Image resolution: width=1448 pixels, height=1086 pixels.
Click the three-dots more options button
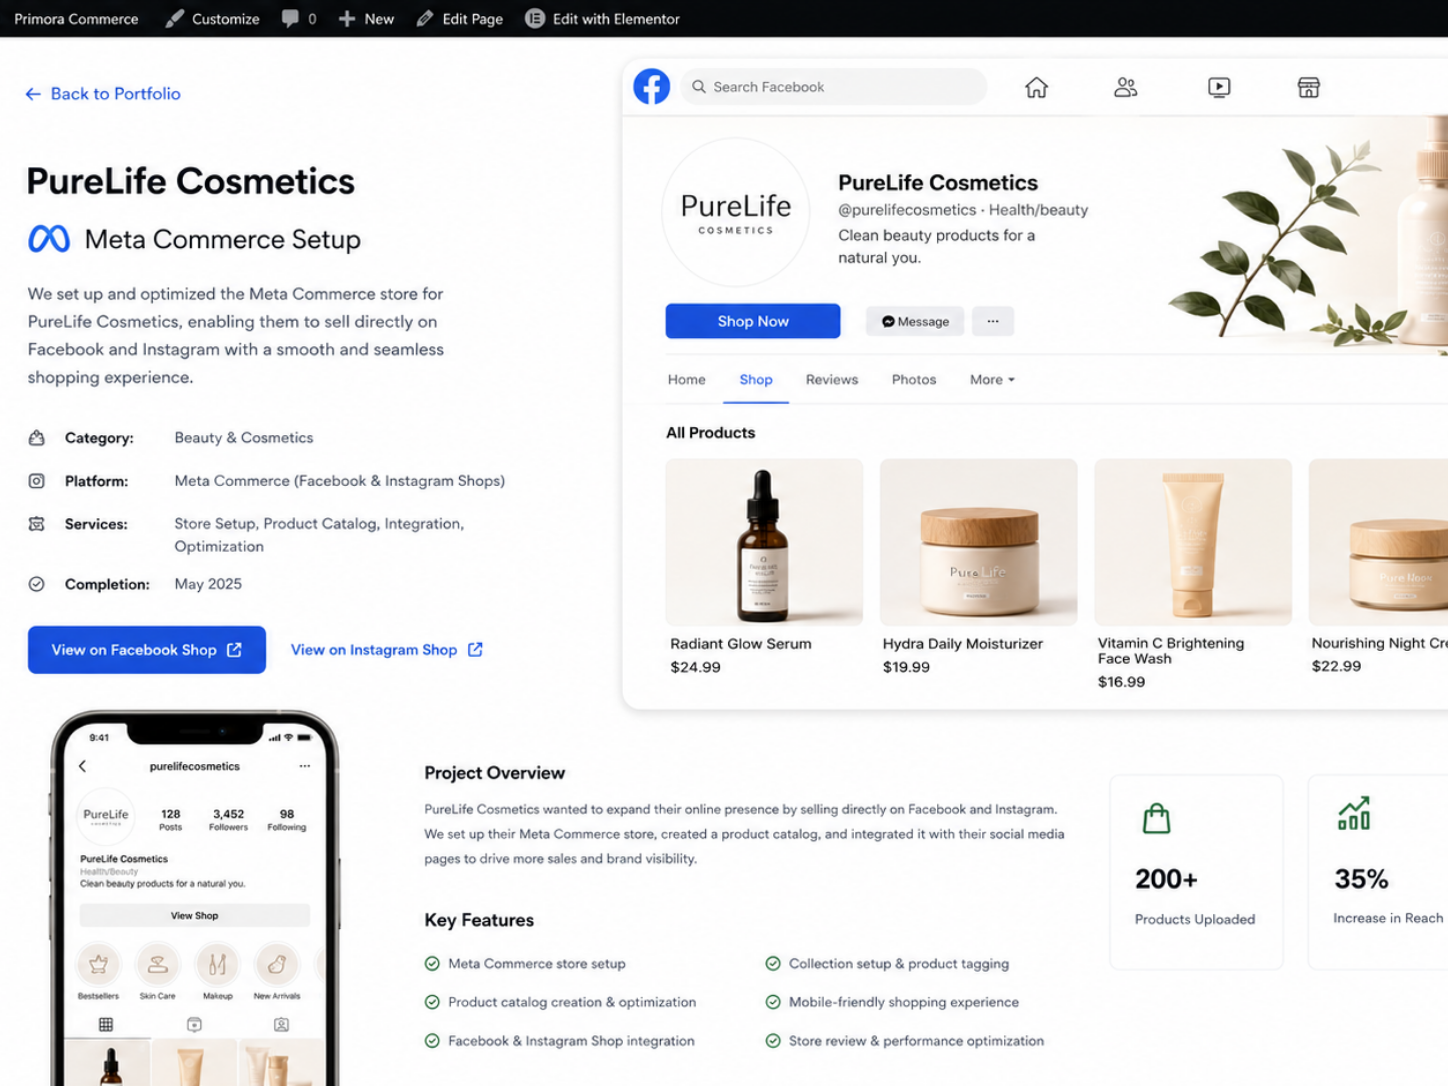click(993, 321)
